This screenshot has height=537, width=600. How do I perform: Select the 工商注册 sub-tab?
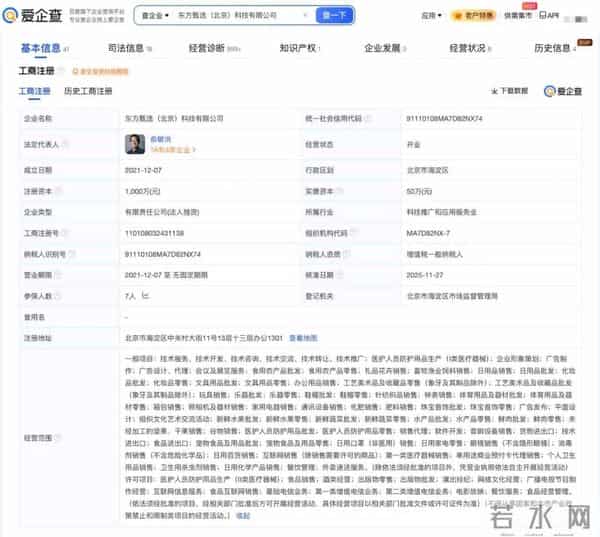pos(34,91)
